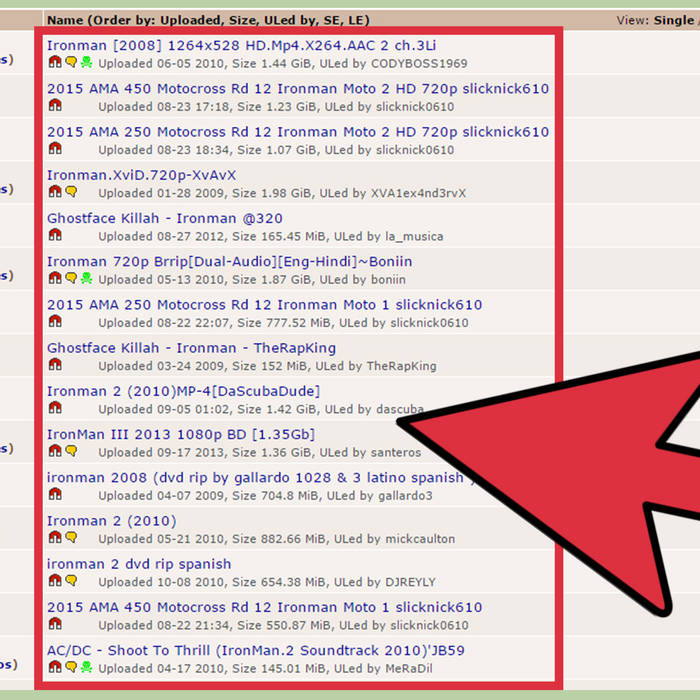Open comment bubble icon for Ironman.XviD.720p-XvAvX
Image resolution: width=700 pixels, height=700 pixels.
pos(70,192)
